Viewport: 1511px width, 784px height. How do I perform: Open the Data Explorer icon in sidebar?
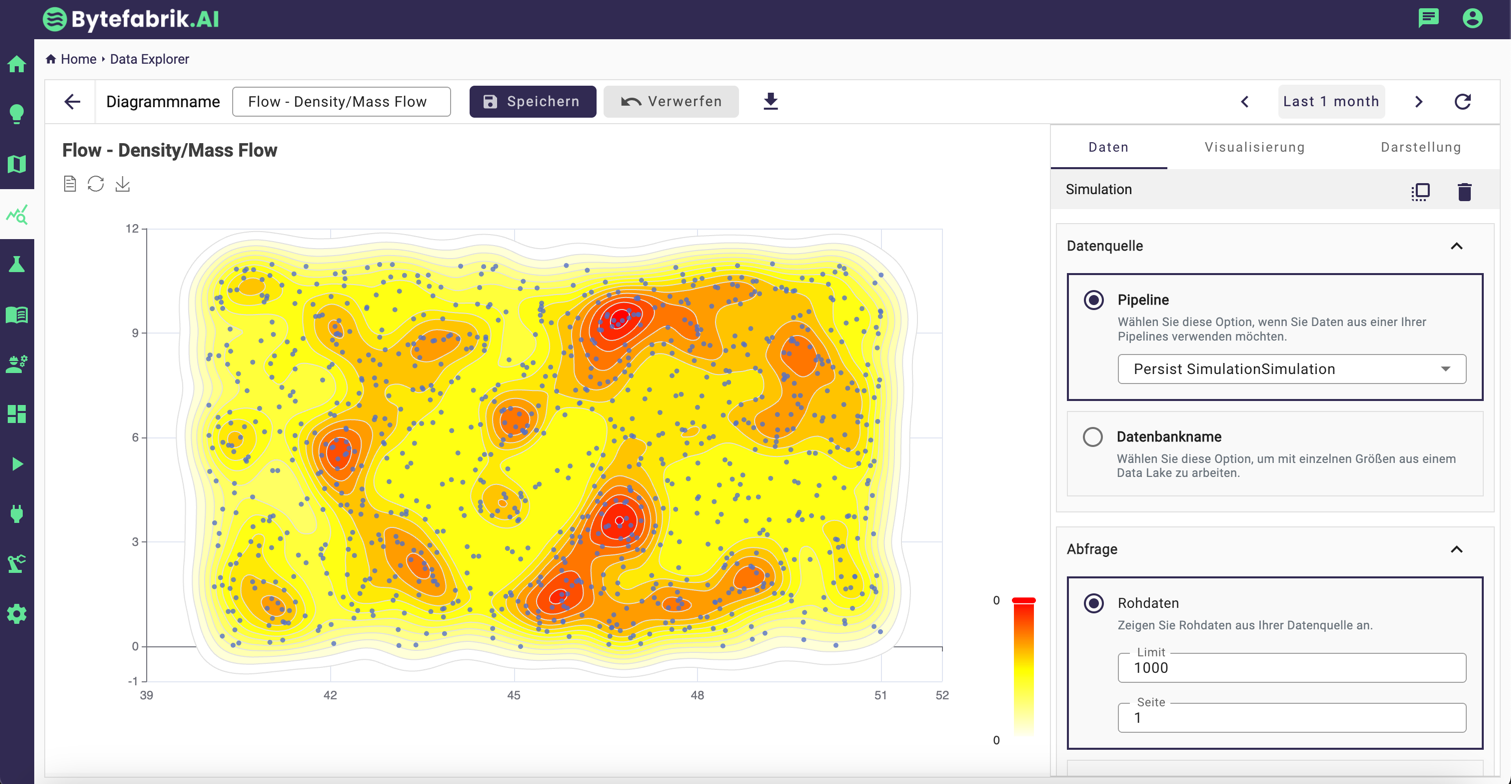point(17,214)
